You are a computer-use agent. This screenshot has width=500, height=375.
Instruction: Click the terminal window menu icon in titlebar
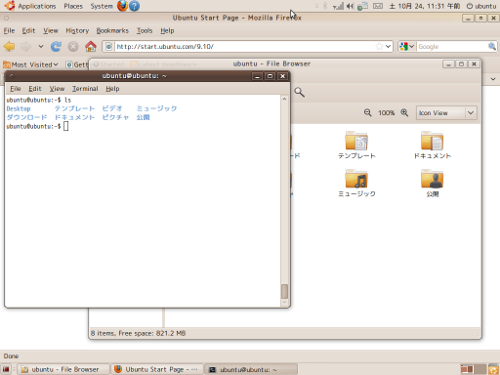(x=11, y=76)
